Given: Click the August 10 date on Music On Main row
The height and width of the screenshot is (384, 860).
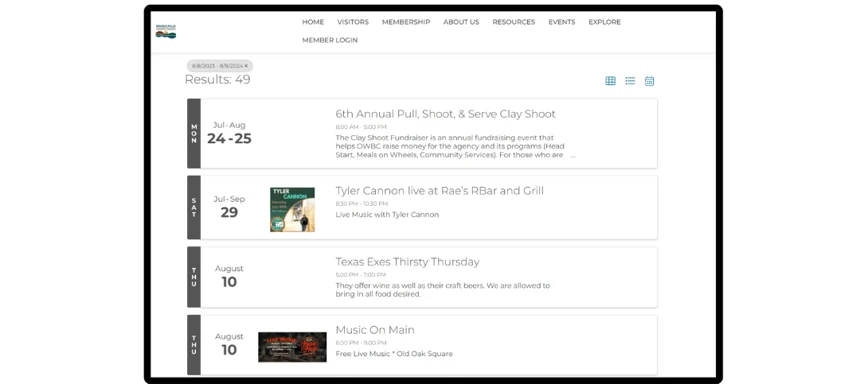Looking at the screenshot, I should [229, 345].
